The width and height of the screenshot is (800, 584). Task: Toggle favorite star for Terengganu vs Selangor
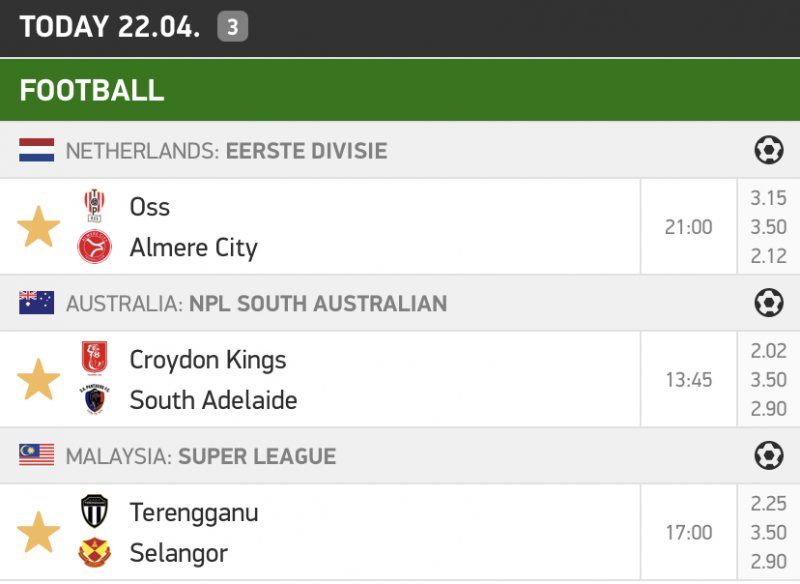coord(39,532)
